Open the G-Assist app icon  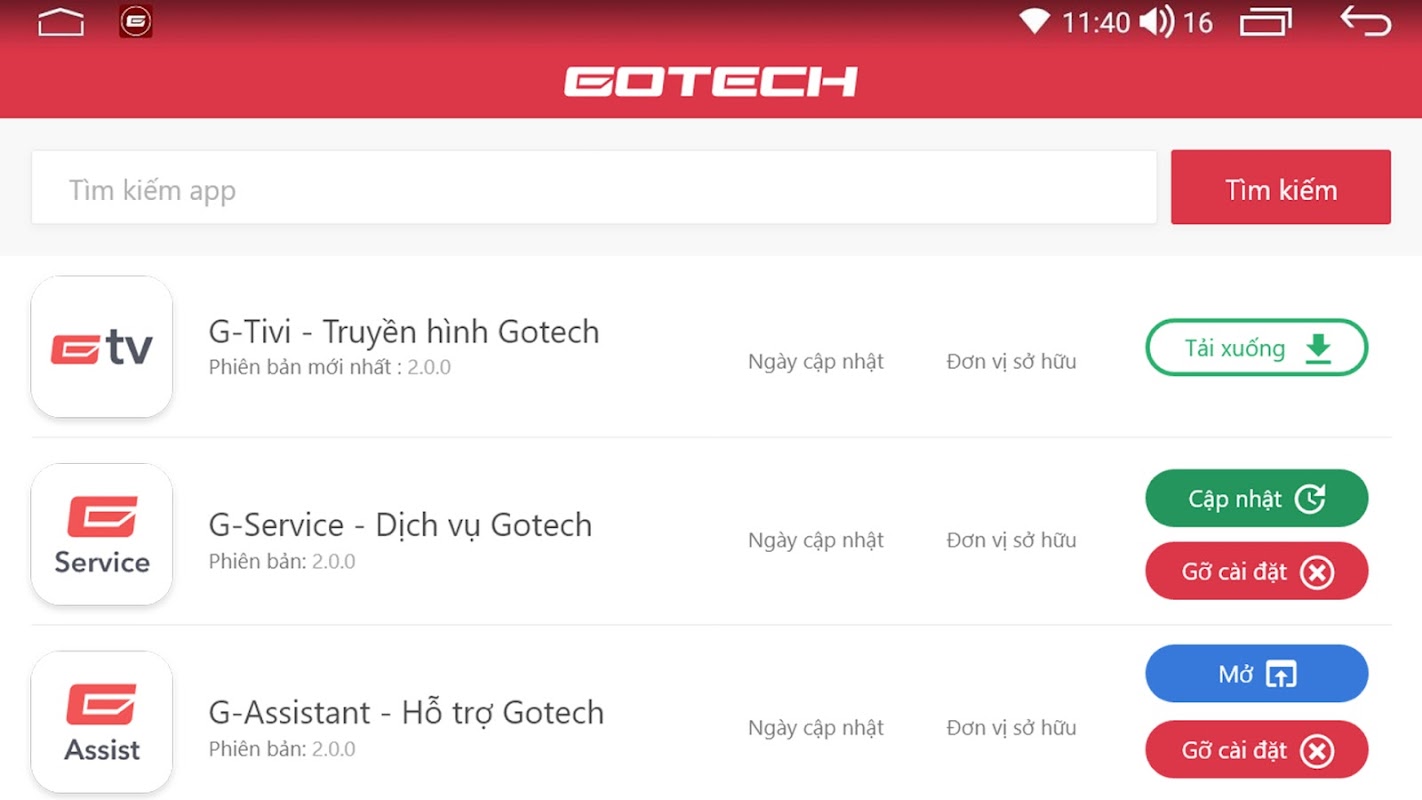tap(102, 722)
